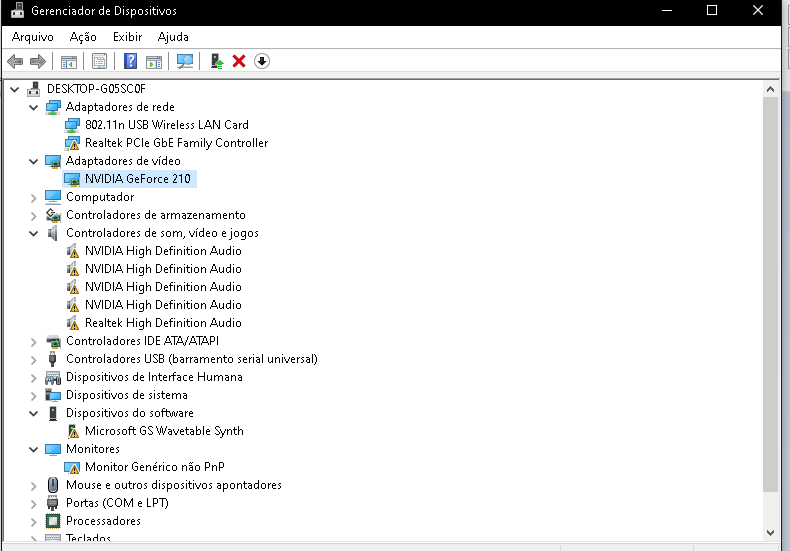This screenshot has height=551, width=790.
Task: Click the 802.11n USB Wireless LAN Card icon
Action: pos(72,125)
